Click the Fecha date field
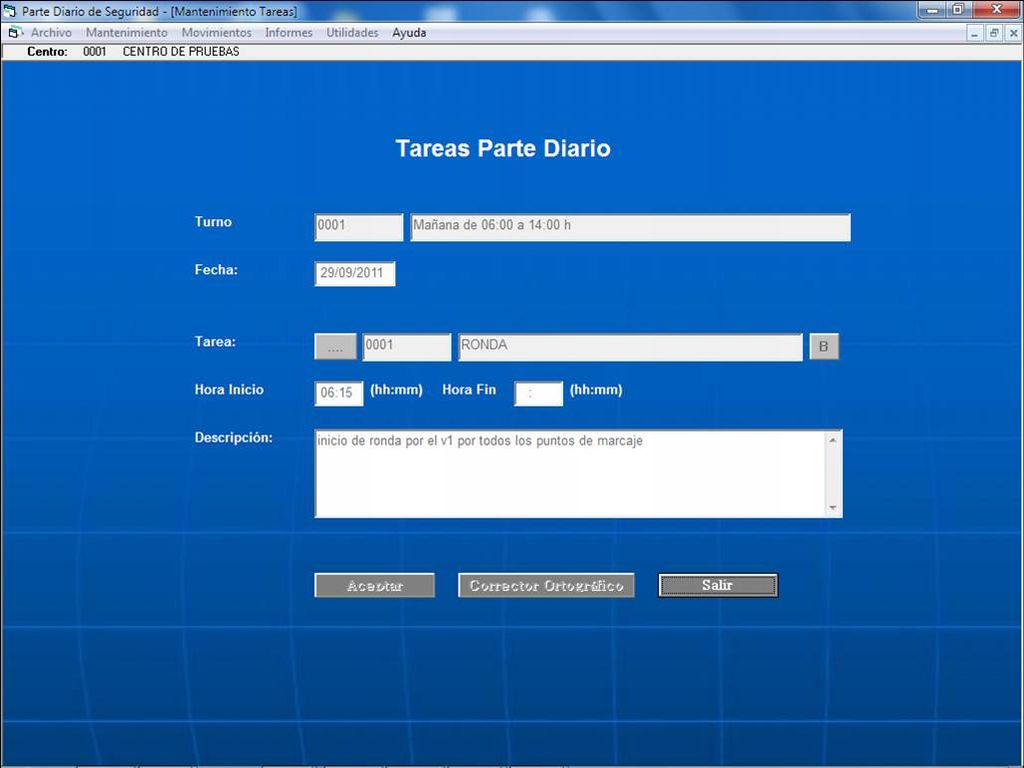Image resolution: width=1024 pixels, height=768 pixels. click(x=355, y=274)
